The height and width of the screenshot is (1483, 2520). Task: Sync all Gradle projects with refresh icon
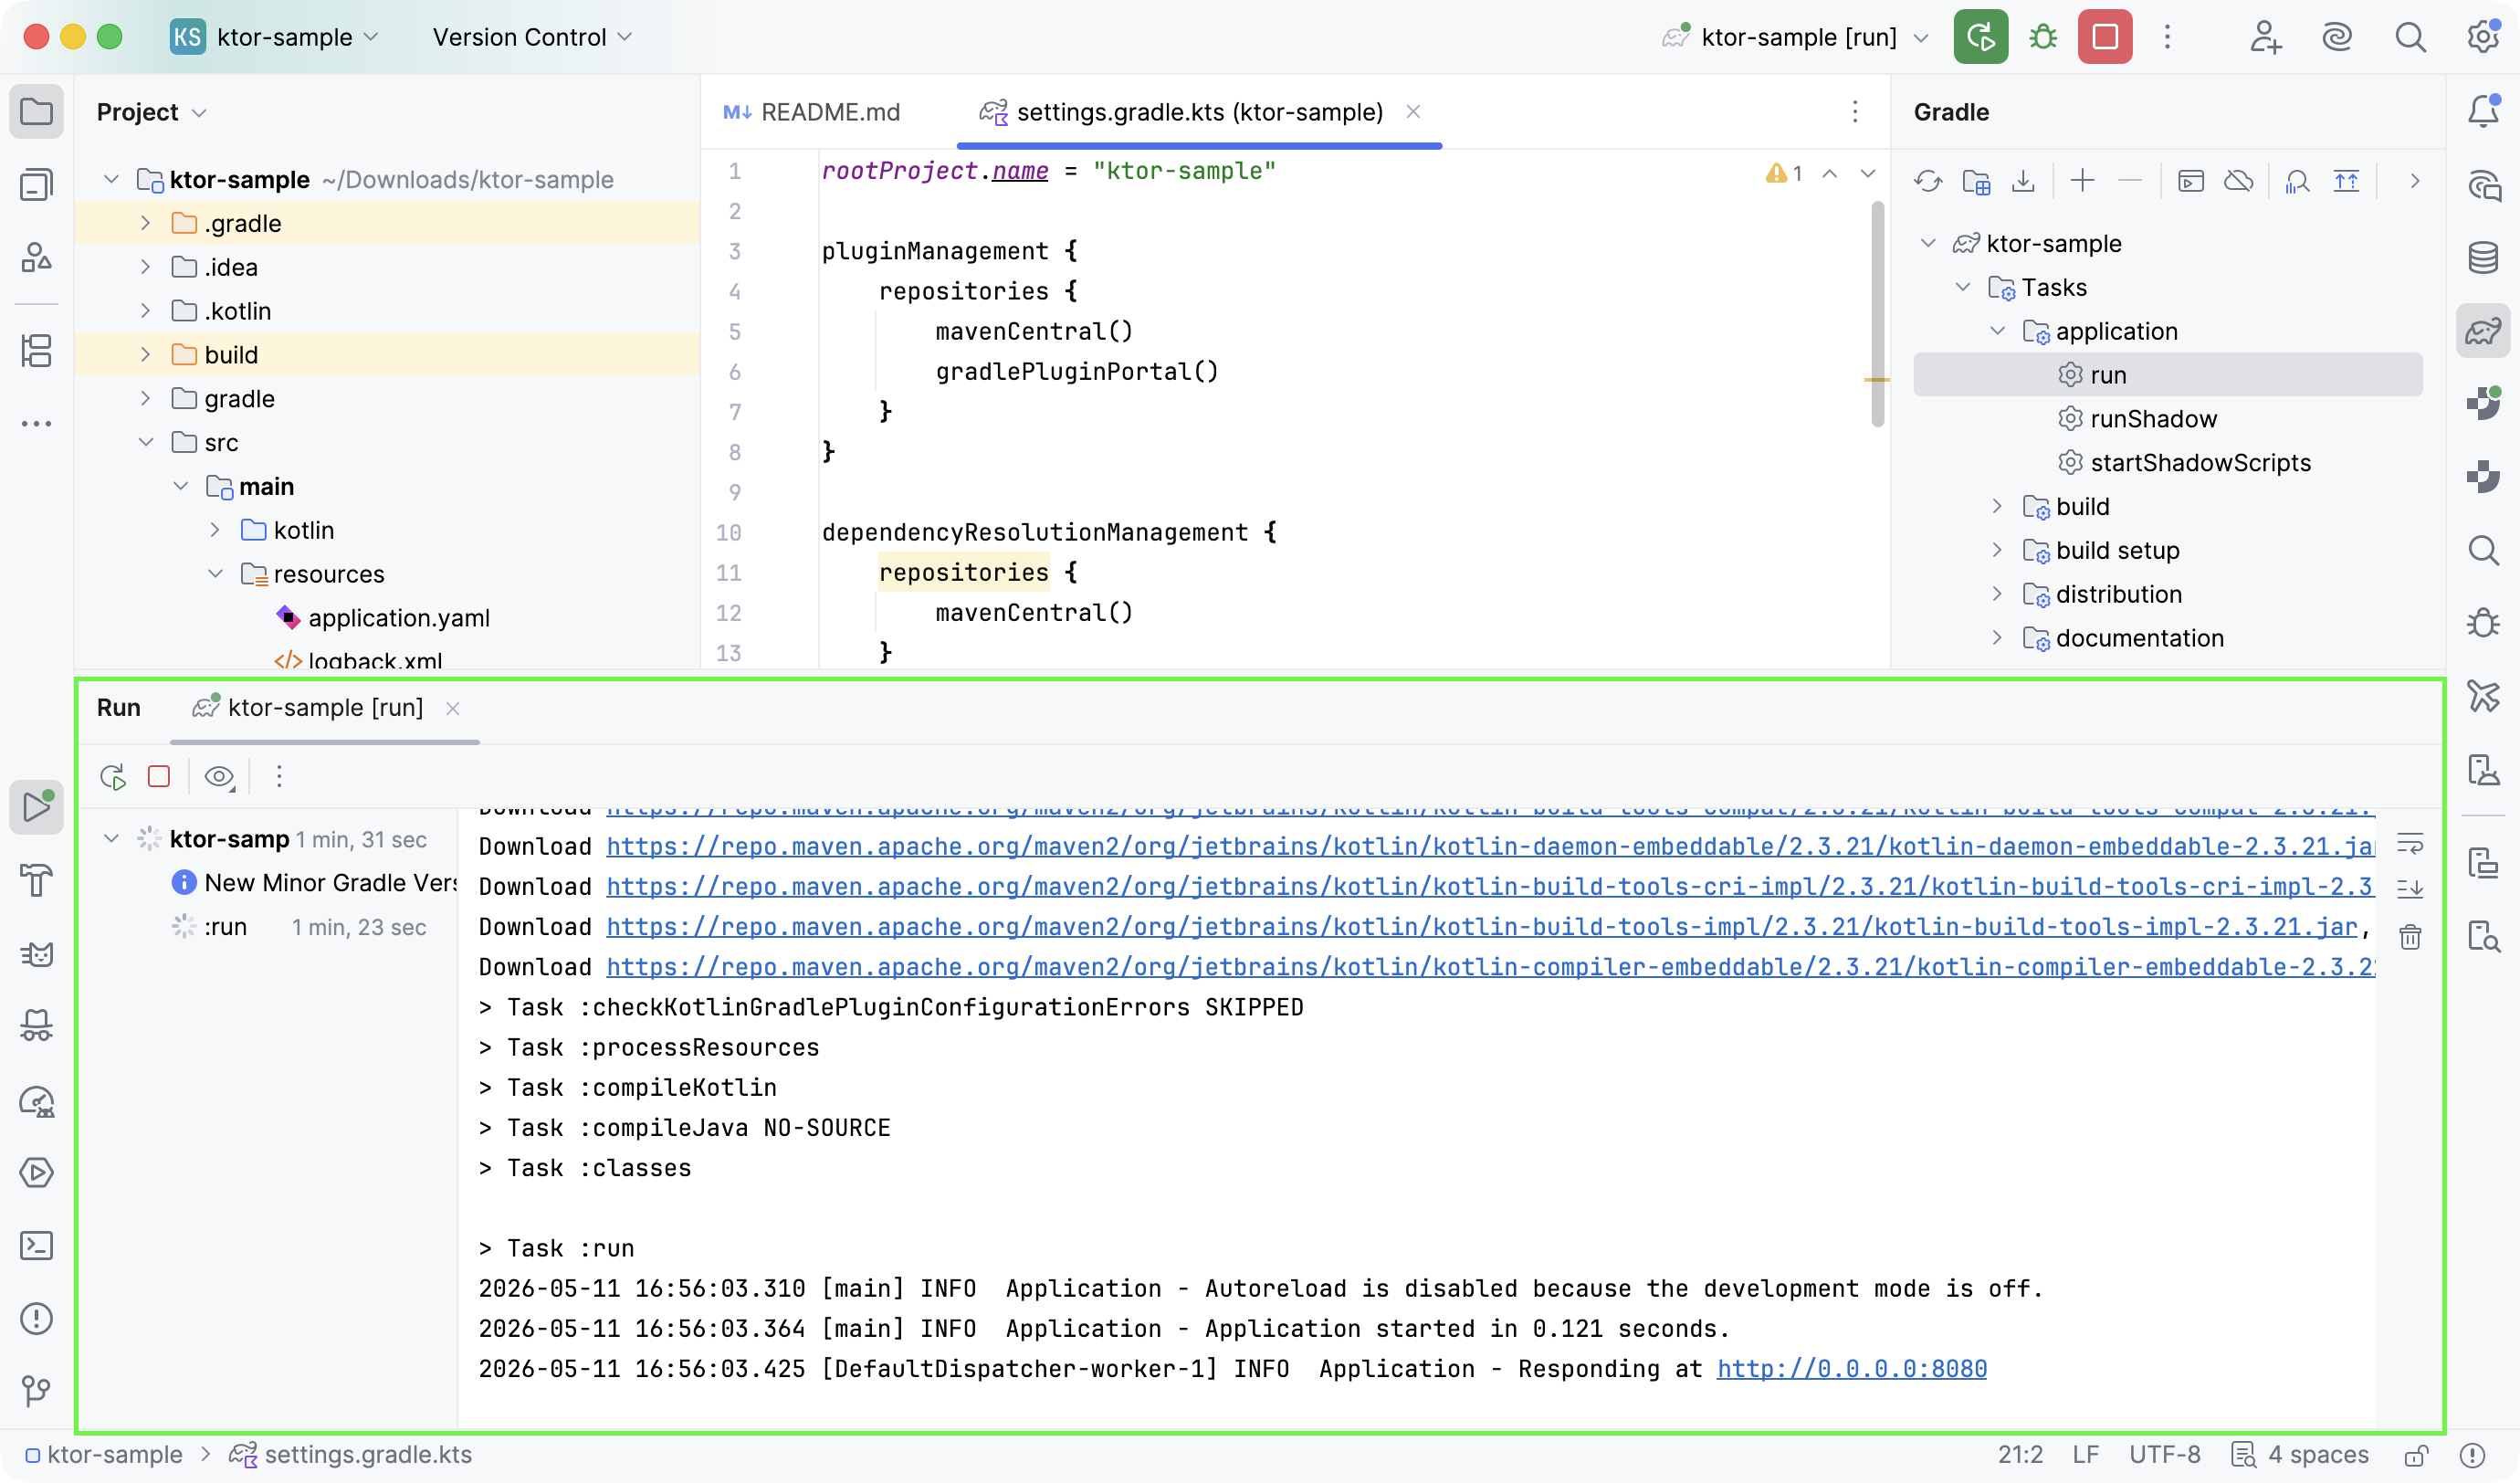(1928, 181)
